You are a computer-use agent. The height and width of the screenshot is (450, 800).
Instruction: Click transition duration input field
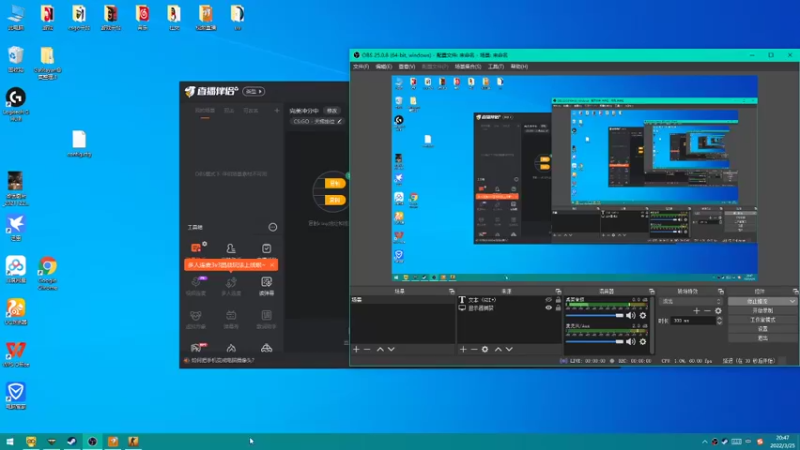pos(693,320)
